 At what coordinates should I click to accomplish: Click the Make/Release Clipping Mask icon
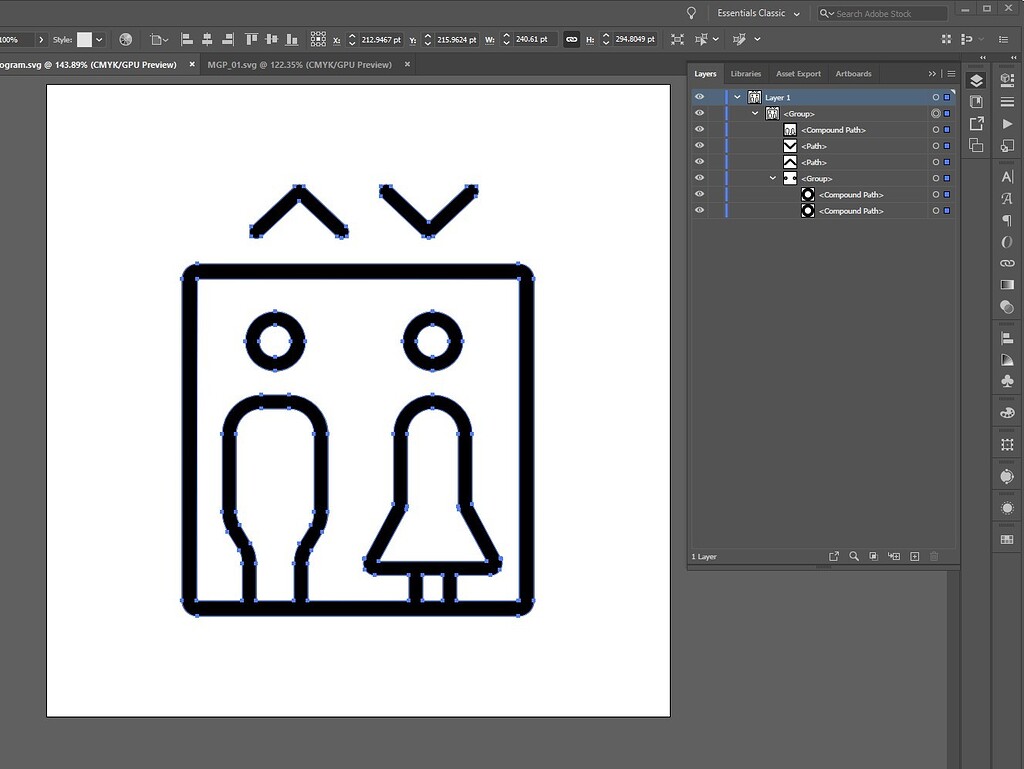[874, 556]
